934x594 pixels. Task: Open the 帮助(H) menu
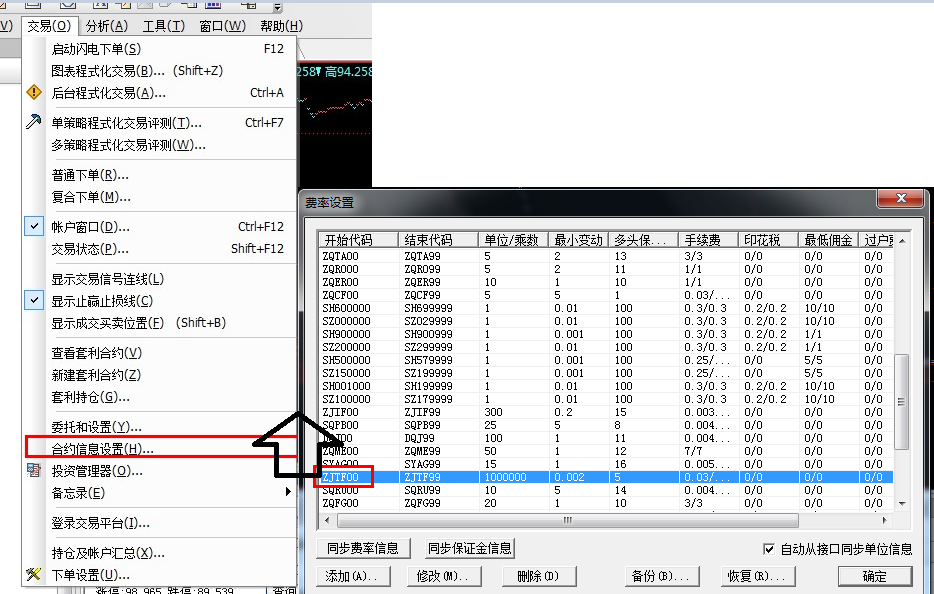pos(281,26)
